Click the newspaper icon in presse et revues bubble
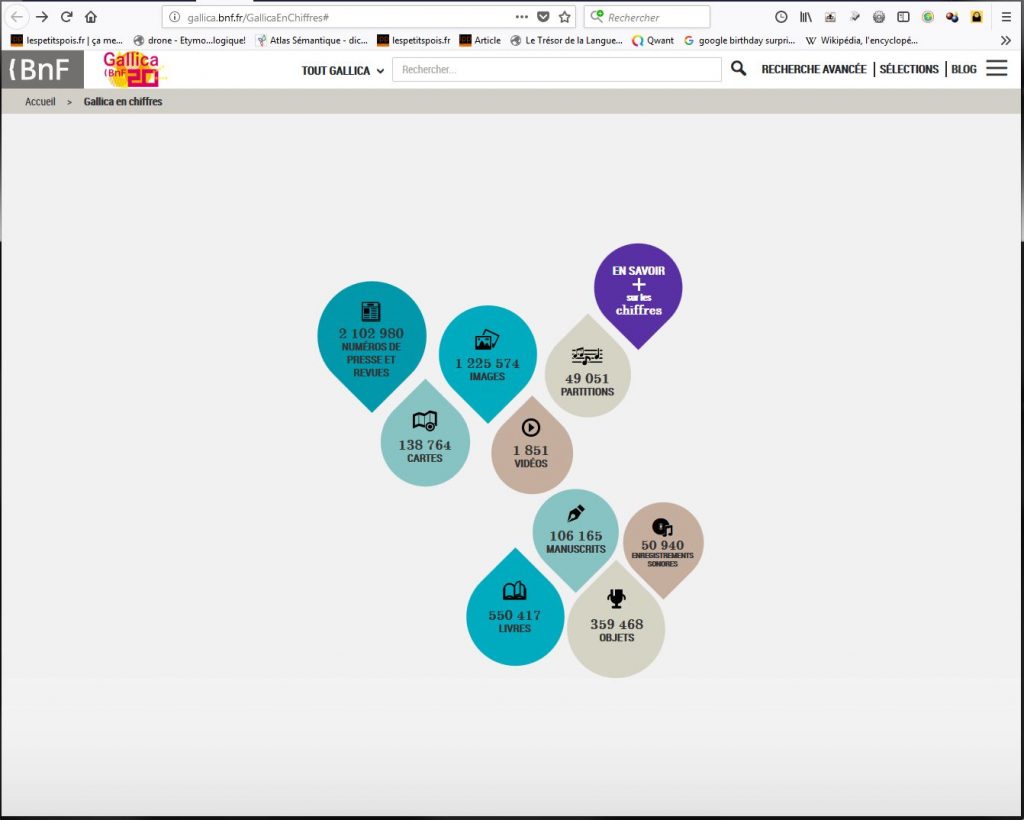Viewport: 1024px width, 820px height. [371, 311]
